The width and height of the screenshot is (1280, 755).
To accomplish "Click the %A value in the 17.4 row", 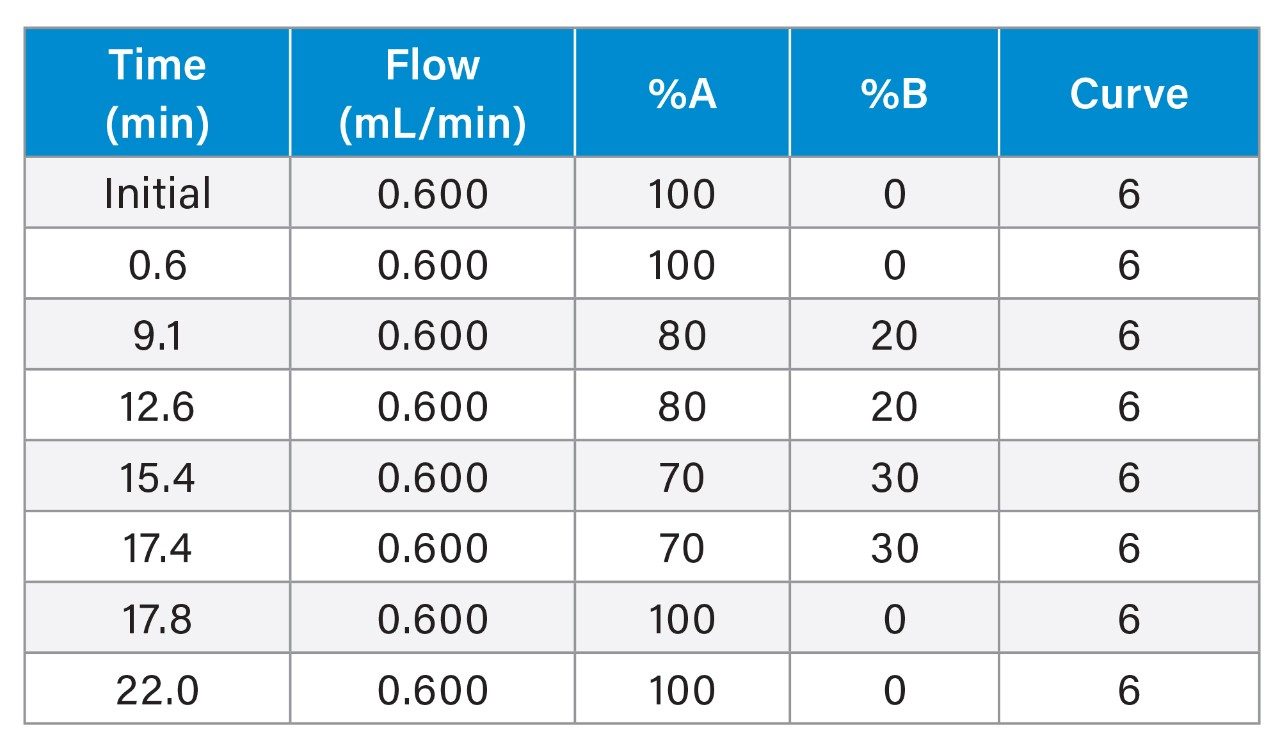I will [682, 548].
